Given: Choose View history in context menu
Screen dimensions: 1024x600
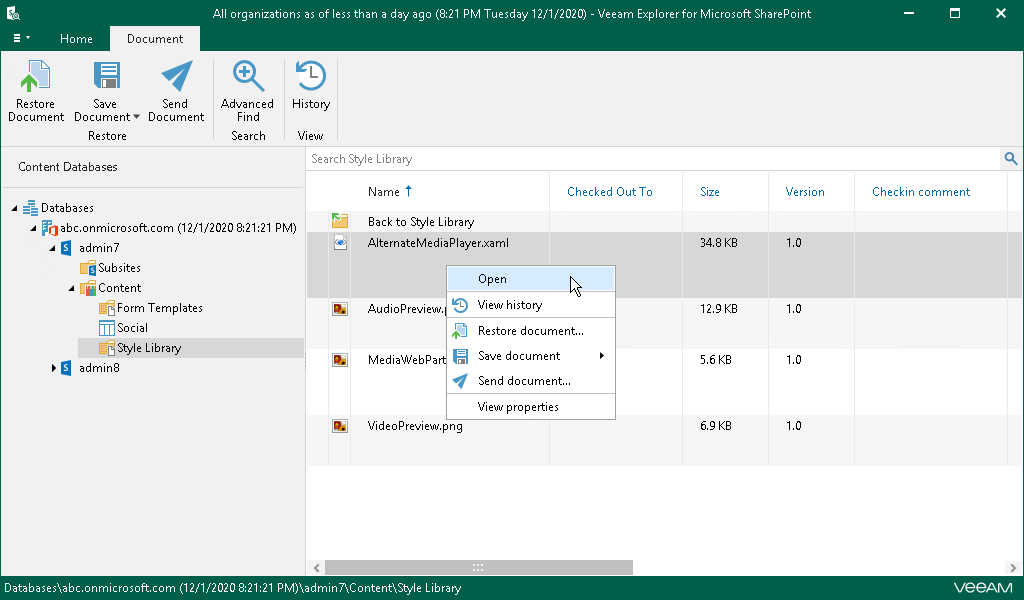Looking at the screenshot, I should 530,305.
